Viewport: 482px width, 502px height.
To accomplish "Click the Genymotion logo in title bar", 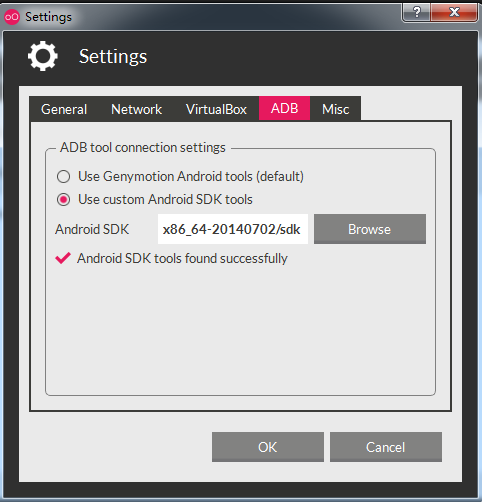I will [12, 17].
